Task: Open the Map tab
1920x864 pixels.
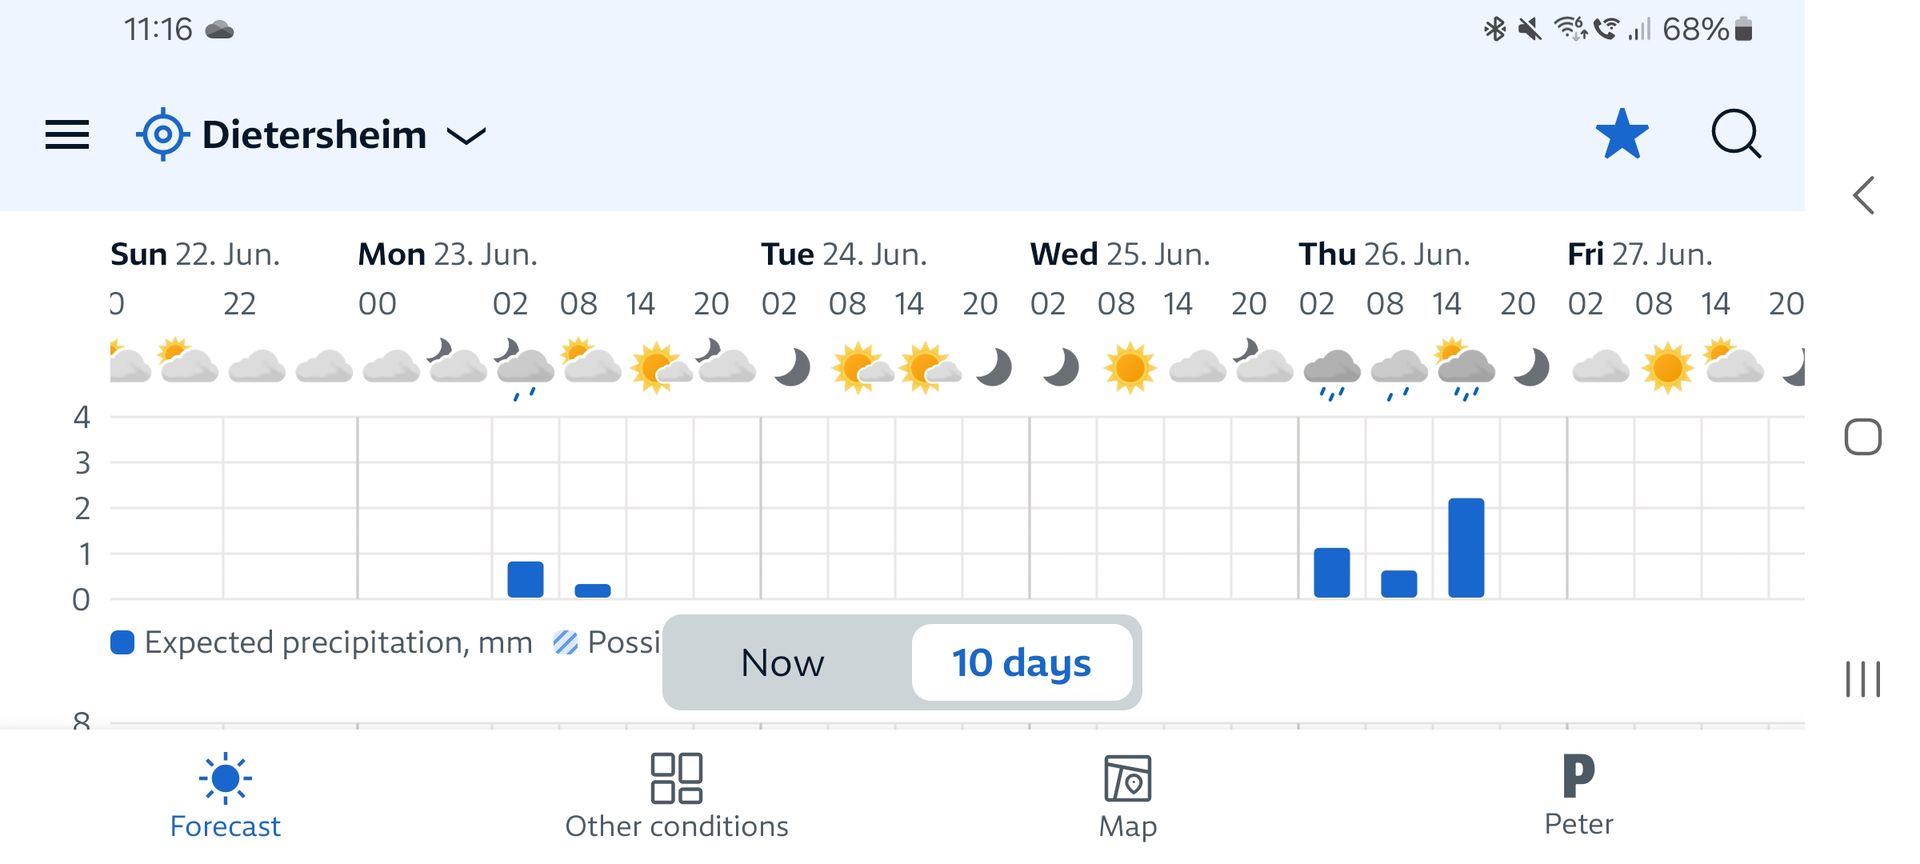Action: [x=1128, y=796]
